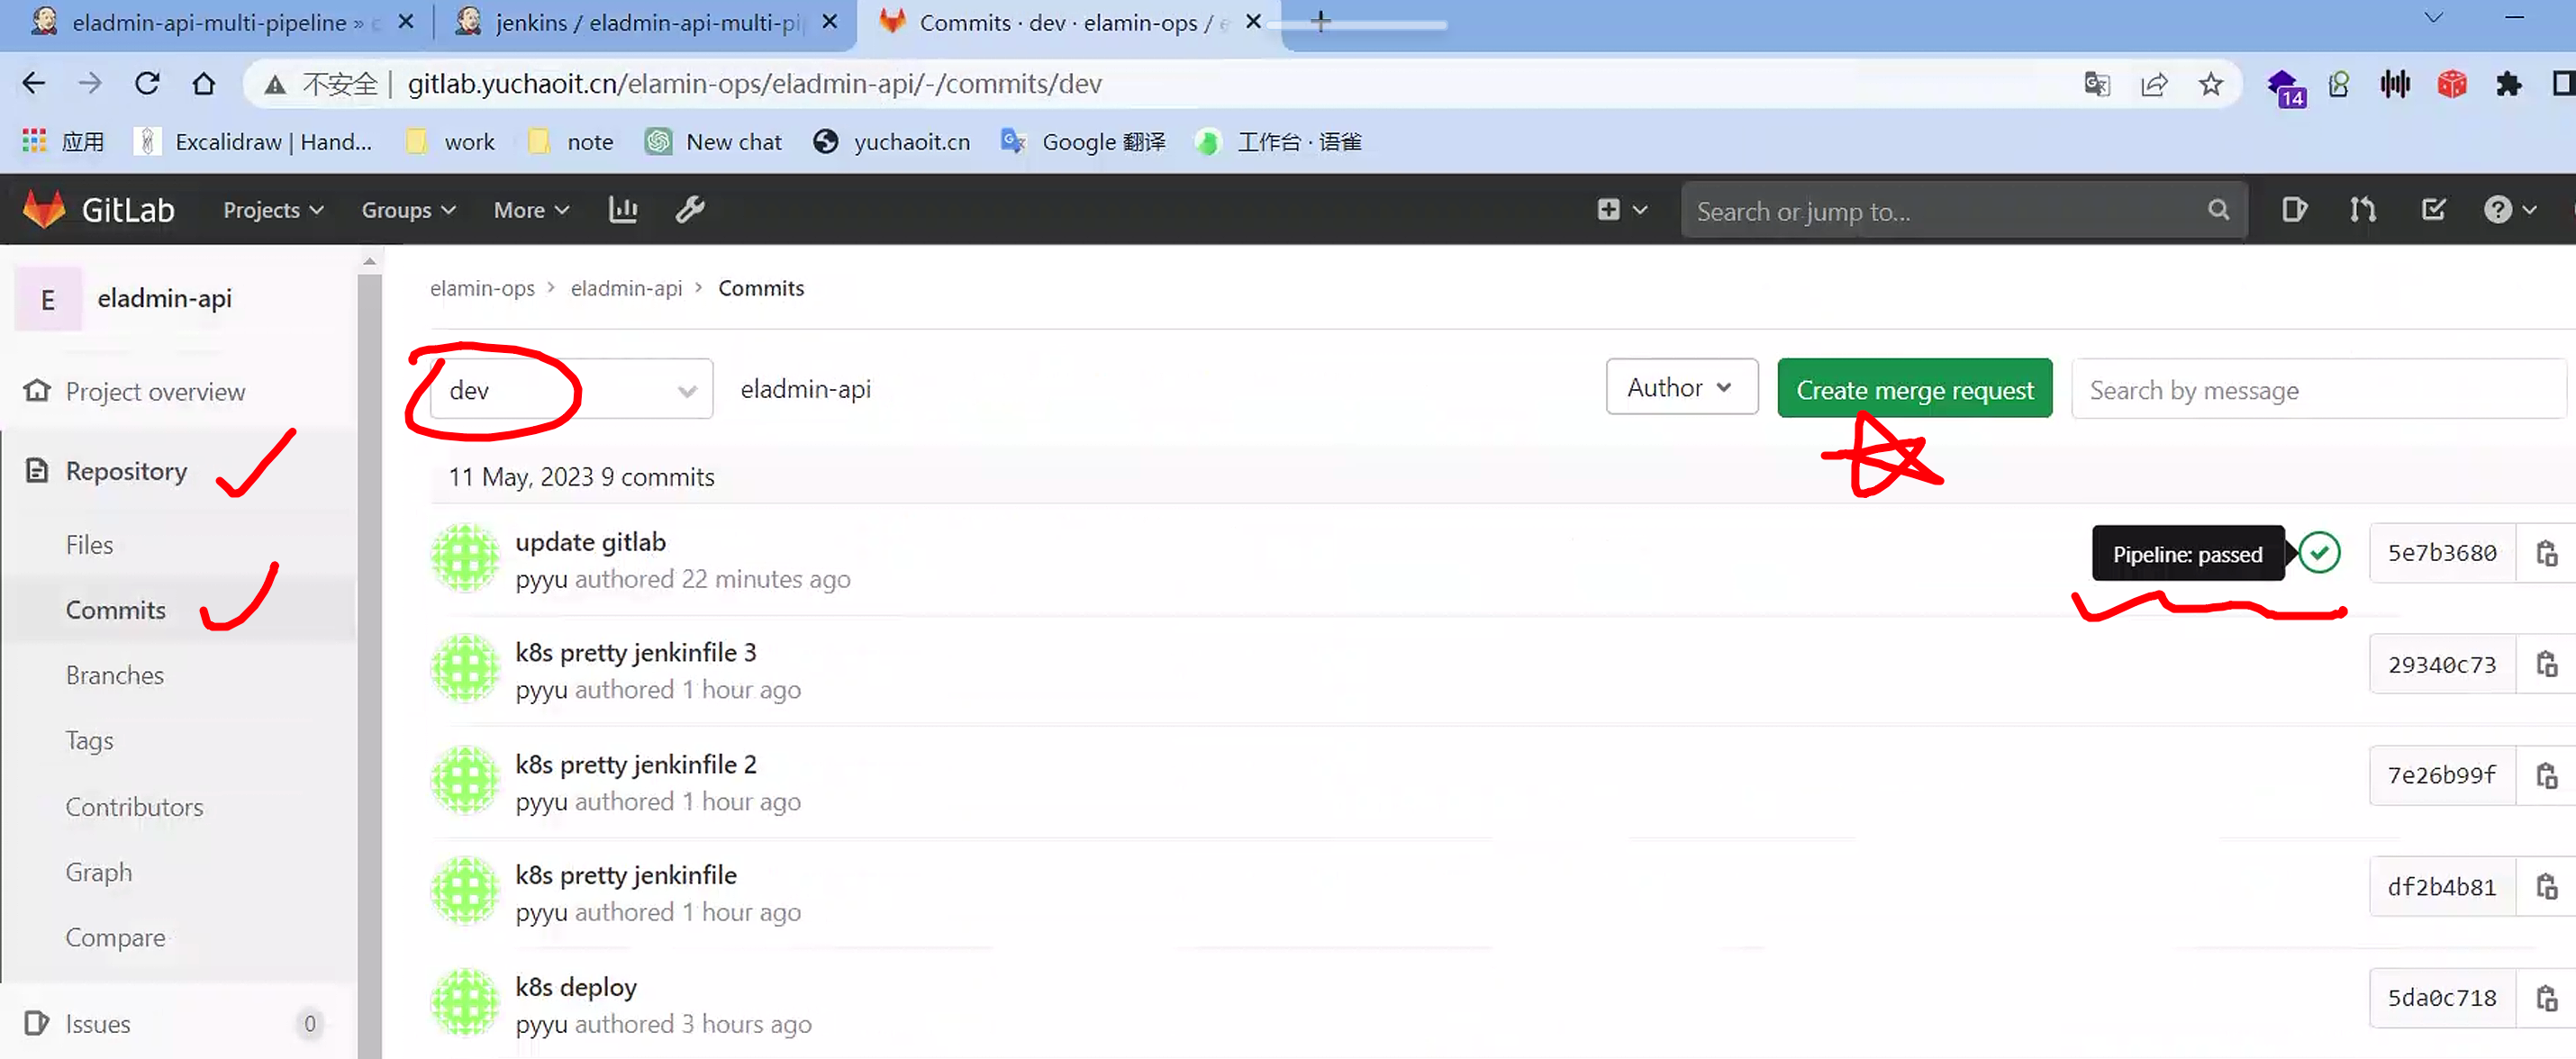The width and height of the screenshot is (2576, 1059).
Task: Open the analytics chart icon in navbar
Action: click(622, 210)
